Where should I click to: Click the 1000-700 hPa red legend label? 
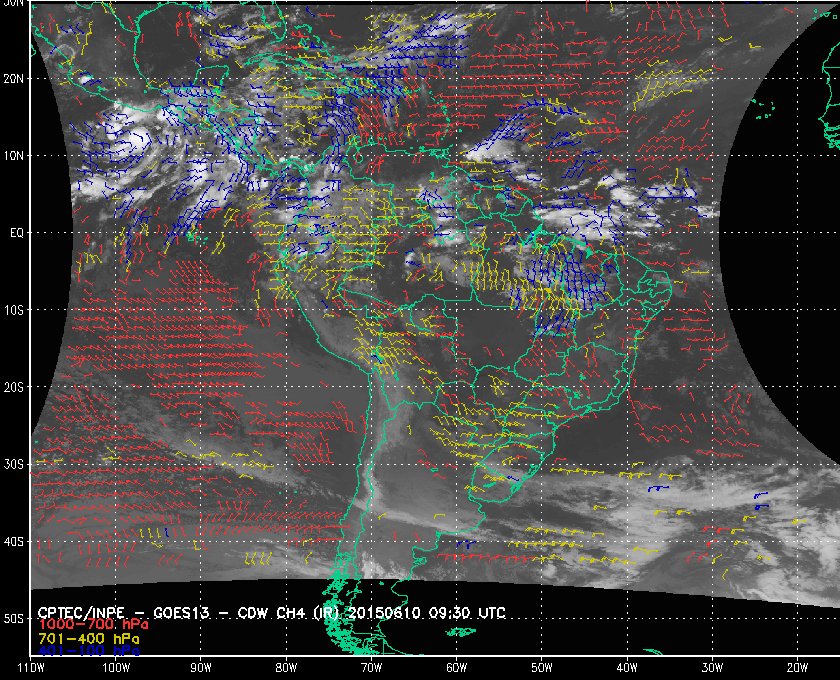click(x=93, y=625)
